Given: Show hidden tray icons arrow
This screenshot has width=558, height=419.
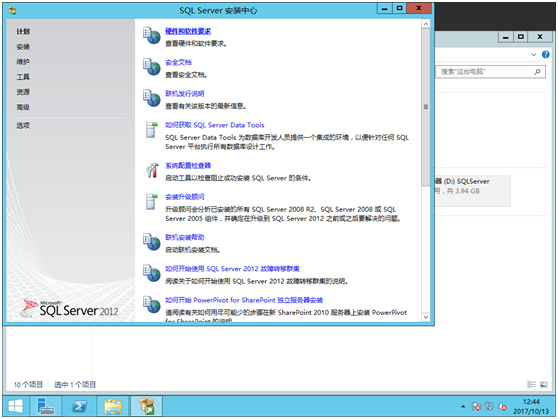Looking at the screenshot, I should pyautogui.click(x=463, y=406).
